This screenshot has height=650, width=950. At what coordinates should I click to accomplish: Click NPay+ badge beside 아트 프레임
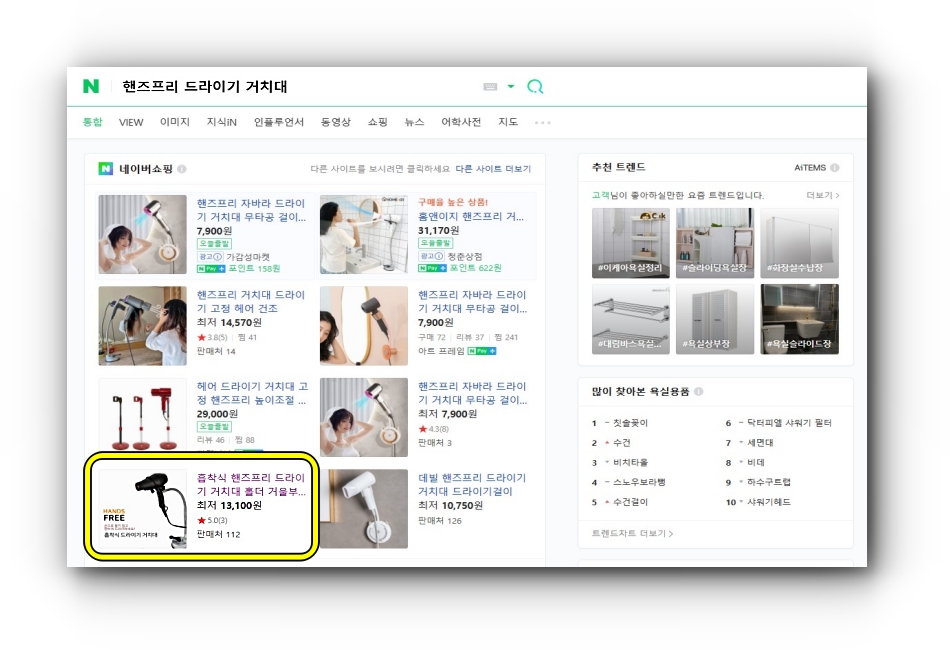(x=482, y=351)
